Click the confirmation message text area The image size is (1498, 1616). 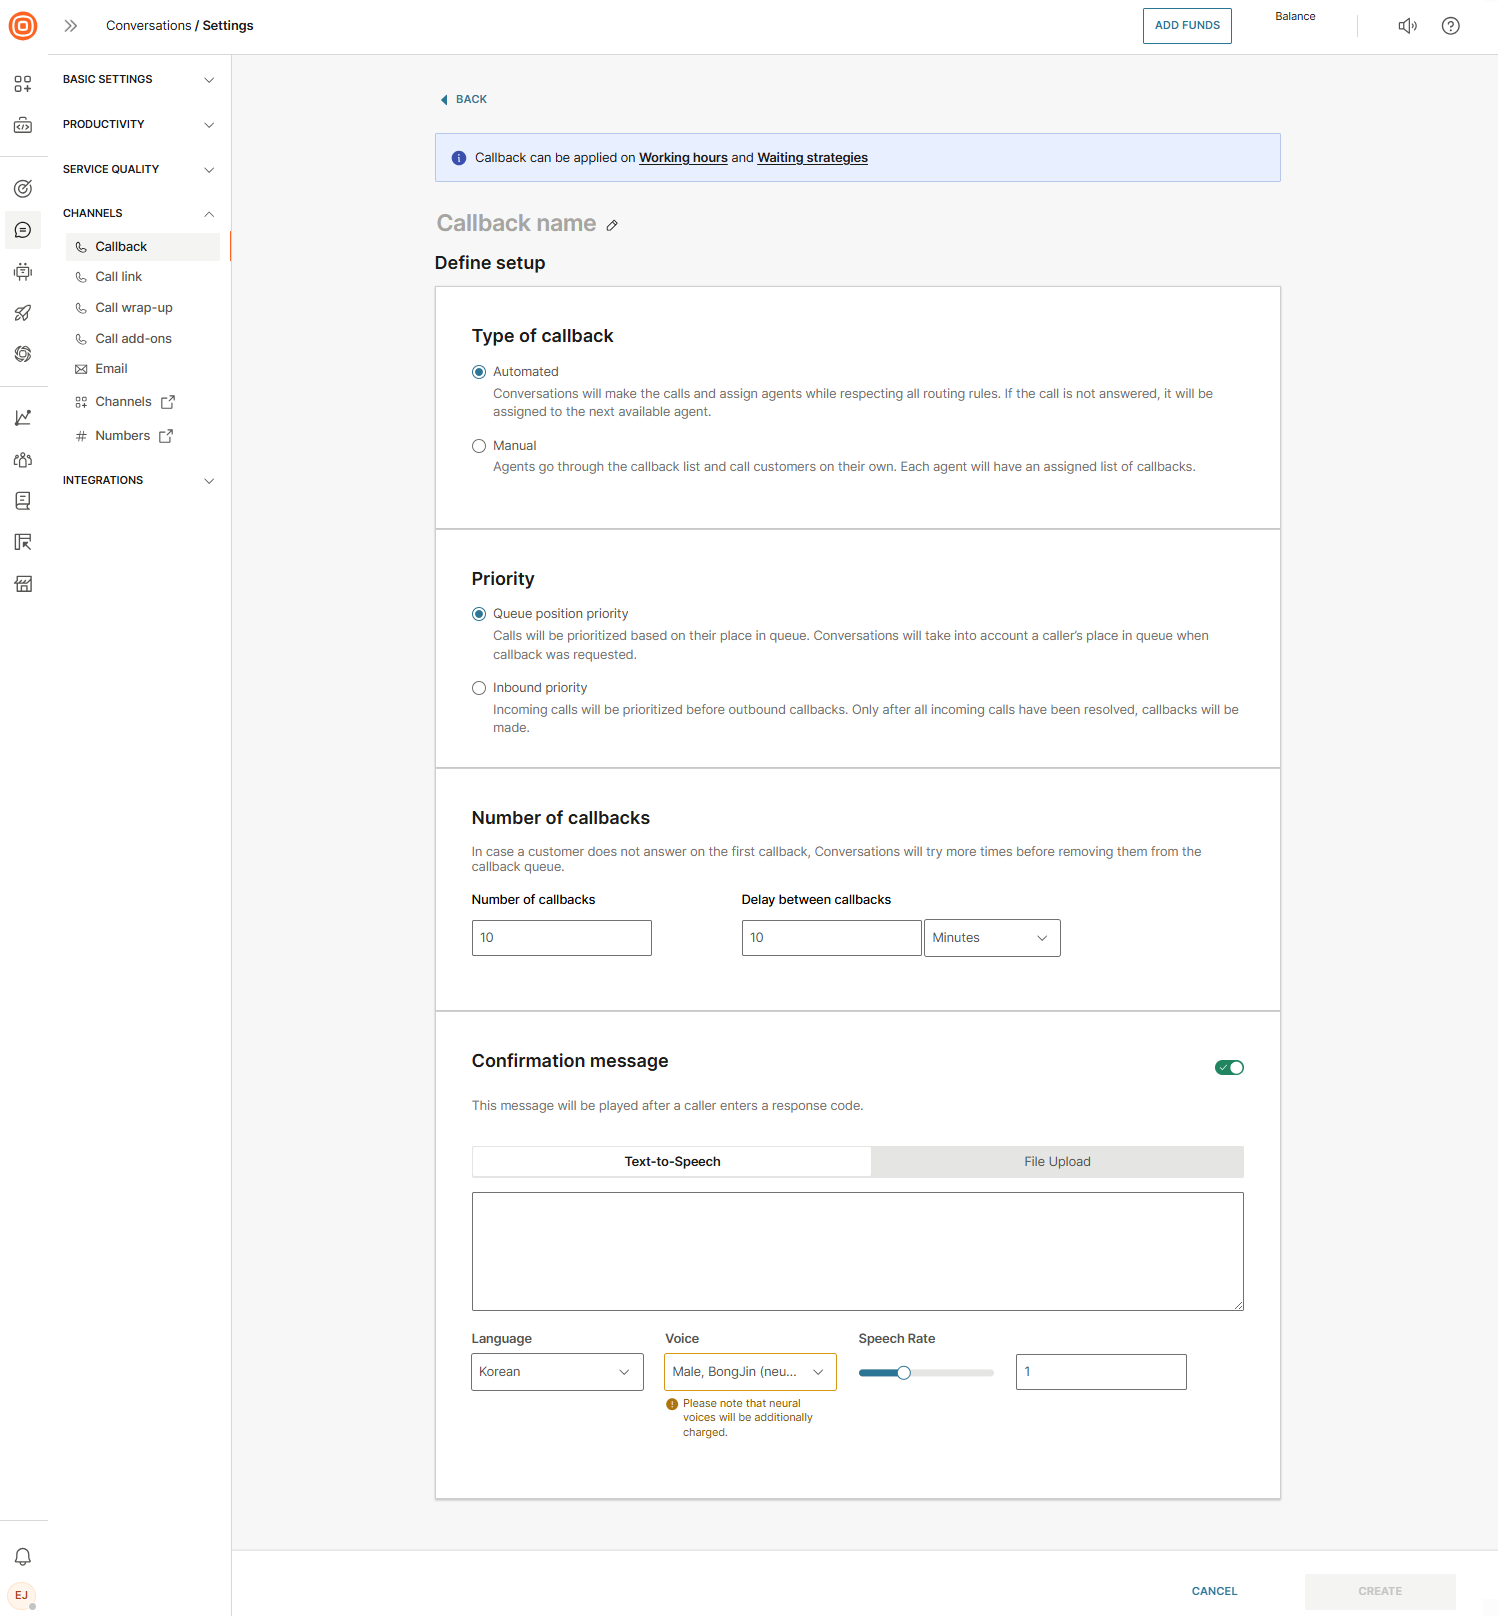[x=857, y=1251]
